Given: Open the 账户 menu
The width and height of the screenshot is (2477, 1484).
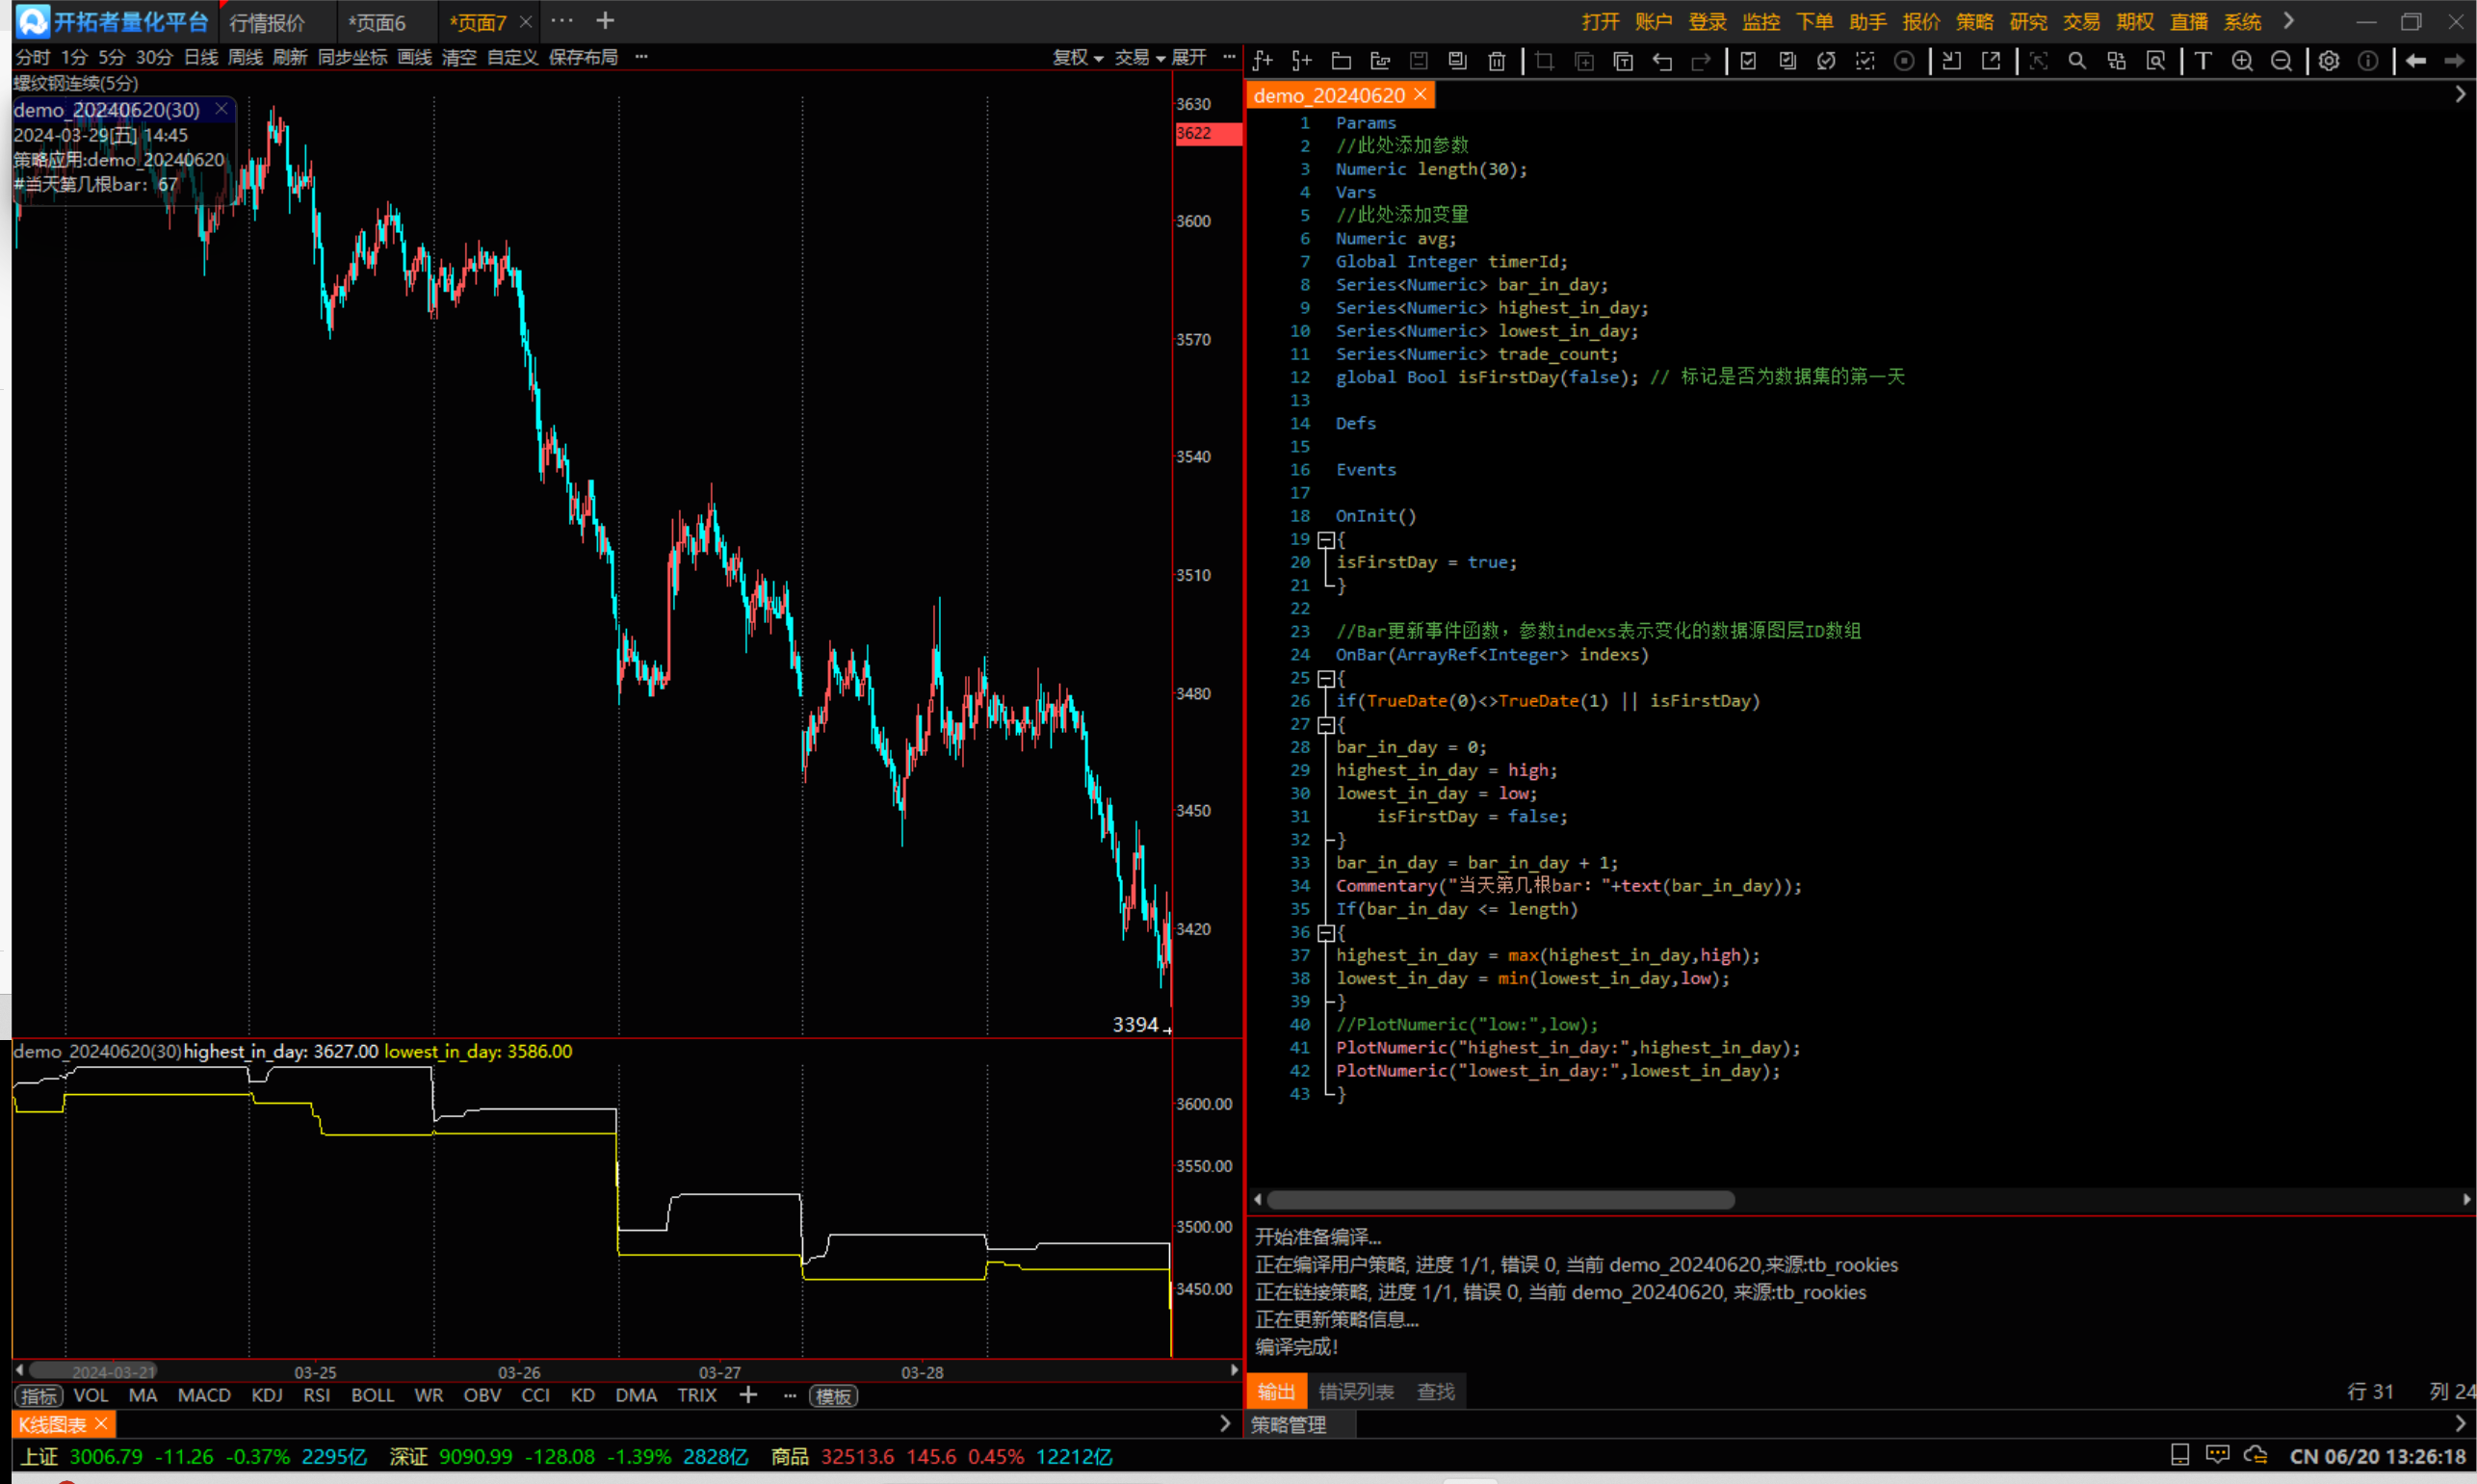Looking at the screenshot, I should 1654,22.
